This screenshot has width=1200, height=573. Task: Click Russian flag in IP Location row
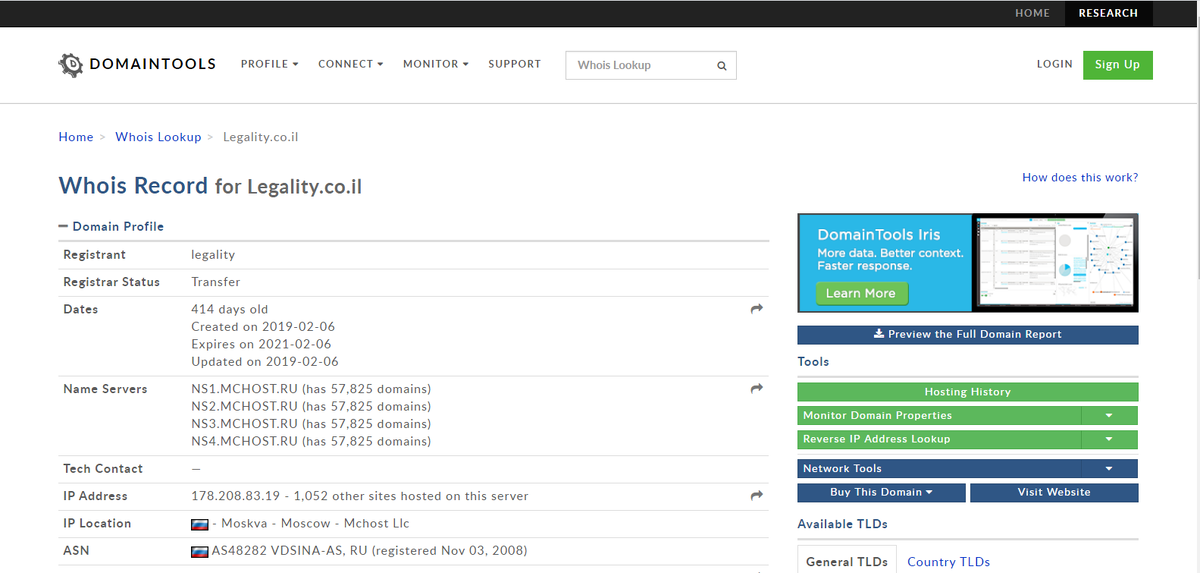[200, 524]
